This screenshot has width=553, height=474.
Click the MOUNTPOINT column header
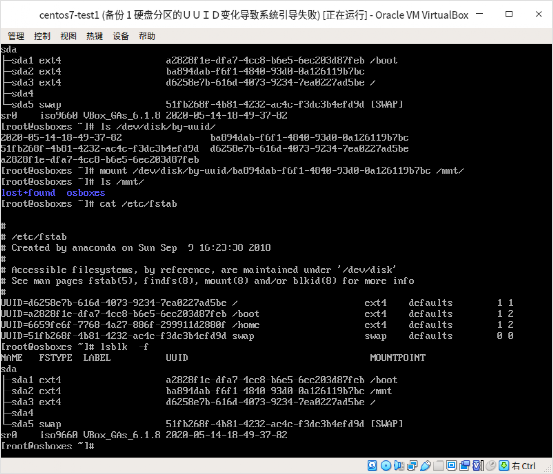coord(397,358)
